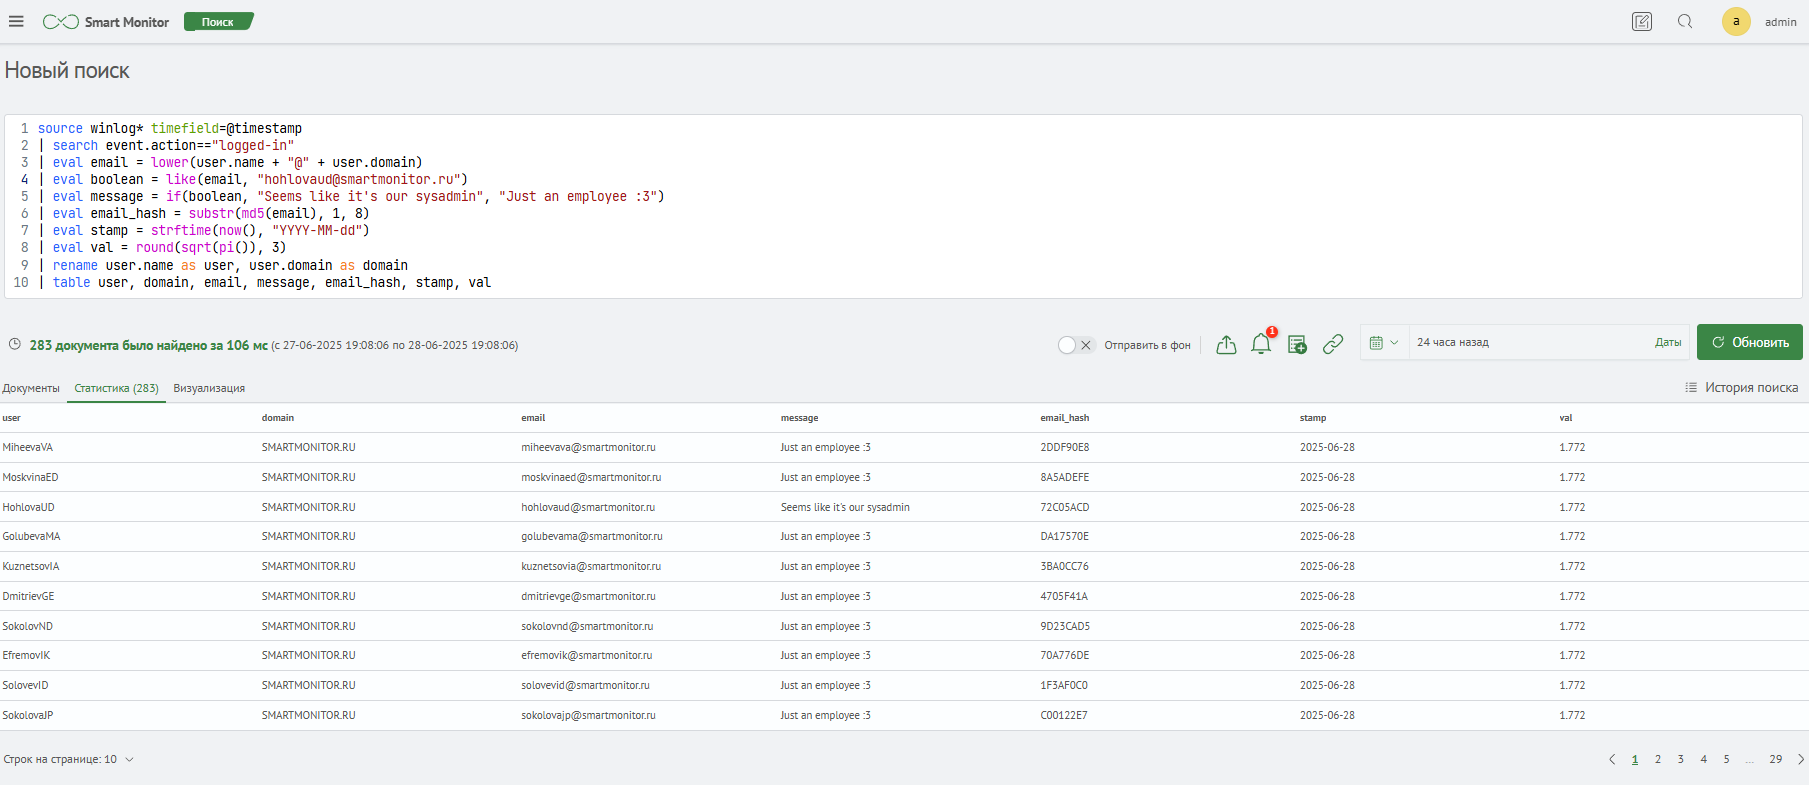The image size is (1809, 785).
Task: Click the clock icon beside results count
Action: 15,344
